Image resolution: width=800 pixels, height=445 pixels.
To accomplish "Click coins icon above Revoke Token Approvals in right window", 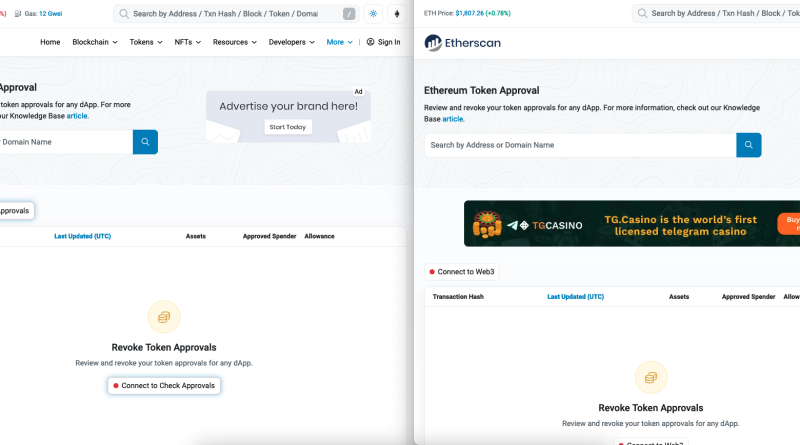I will (x=651, y=378).
